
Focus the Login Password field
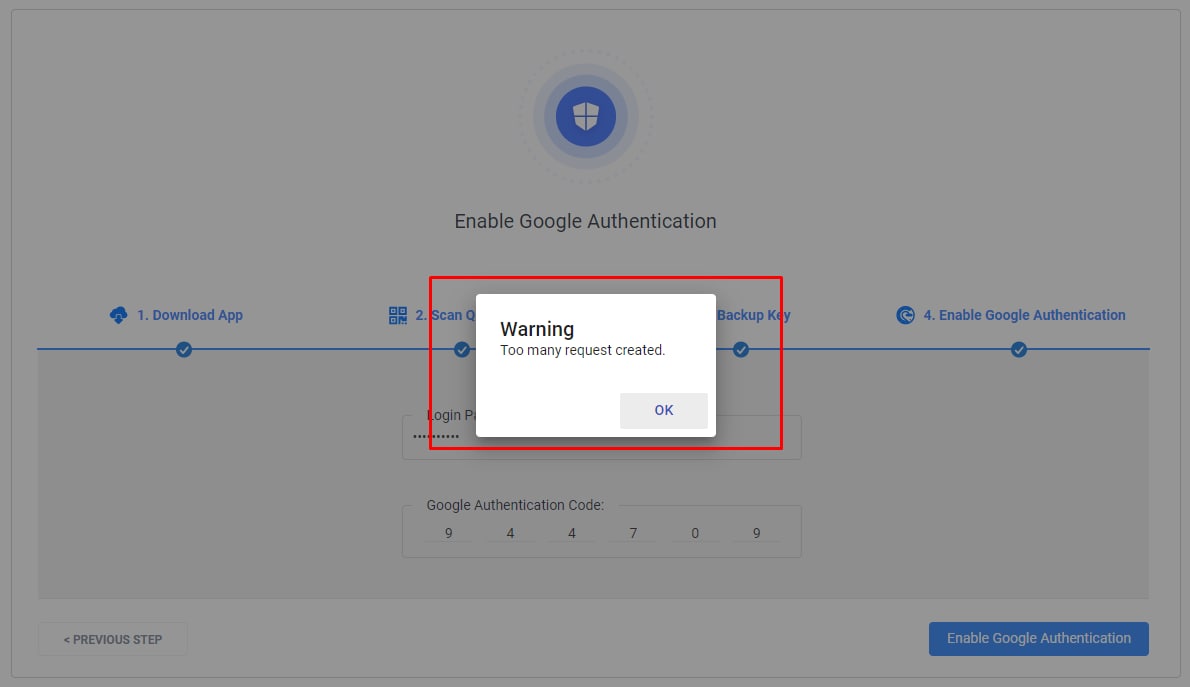tap(601, 436)
